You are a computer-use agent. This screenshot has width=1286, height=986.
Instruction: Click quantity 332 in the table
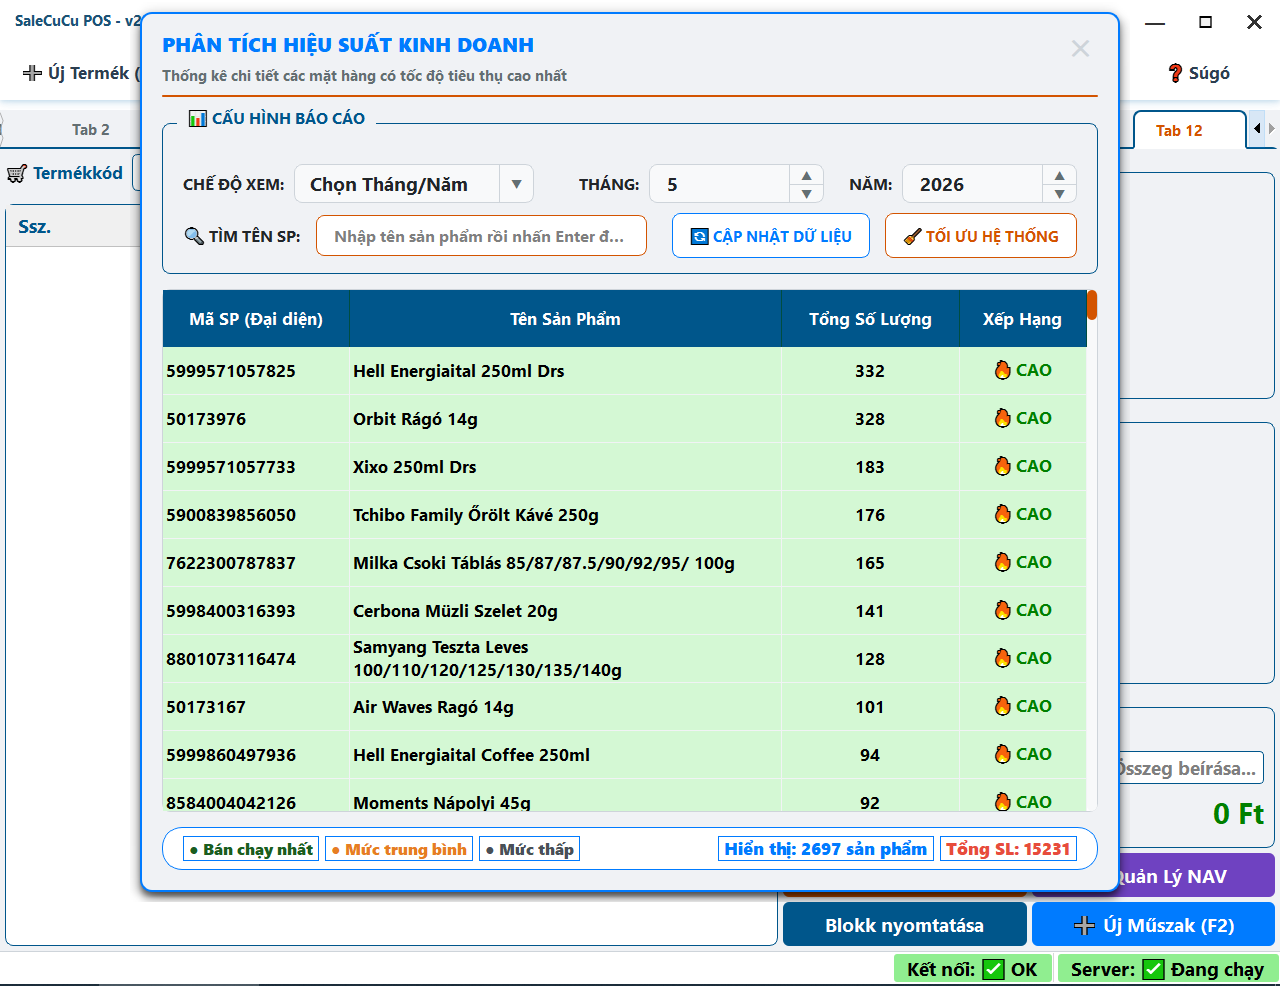pos(870,371)
